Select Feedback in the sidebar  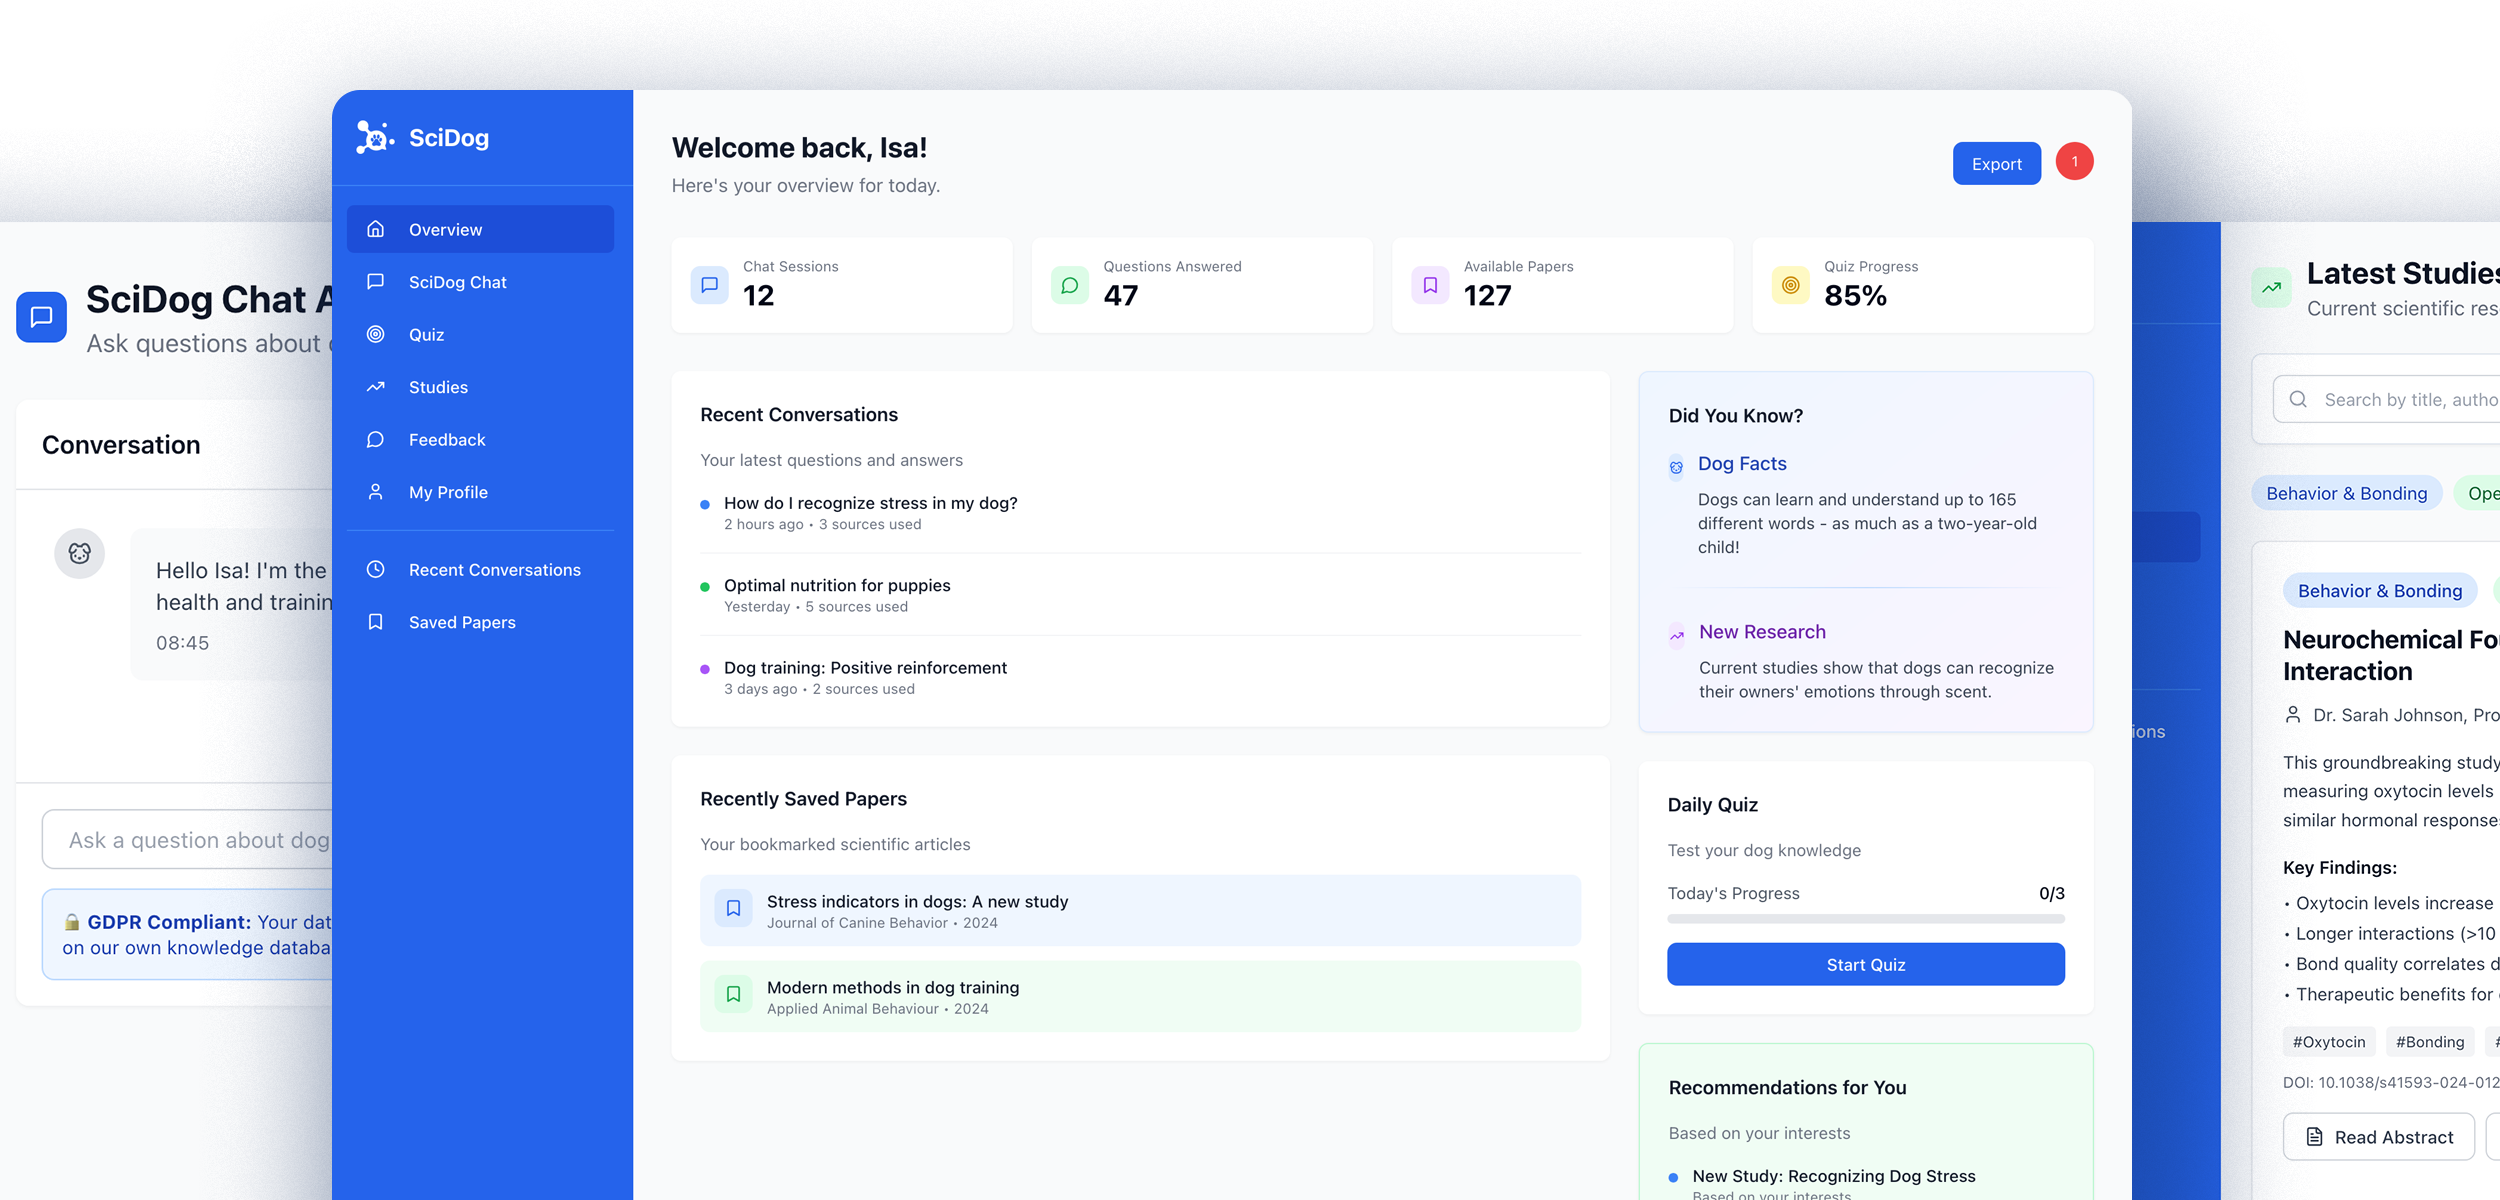click(x=480, y=439)
